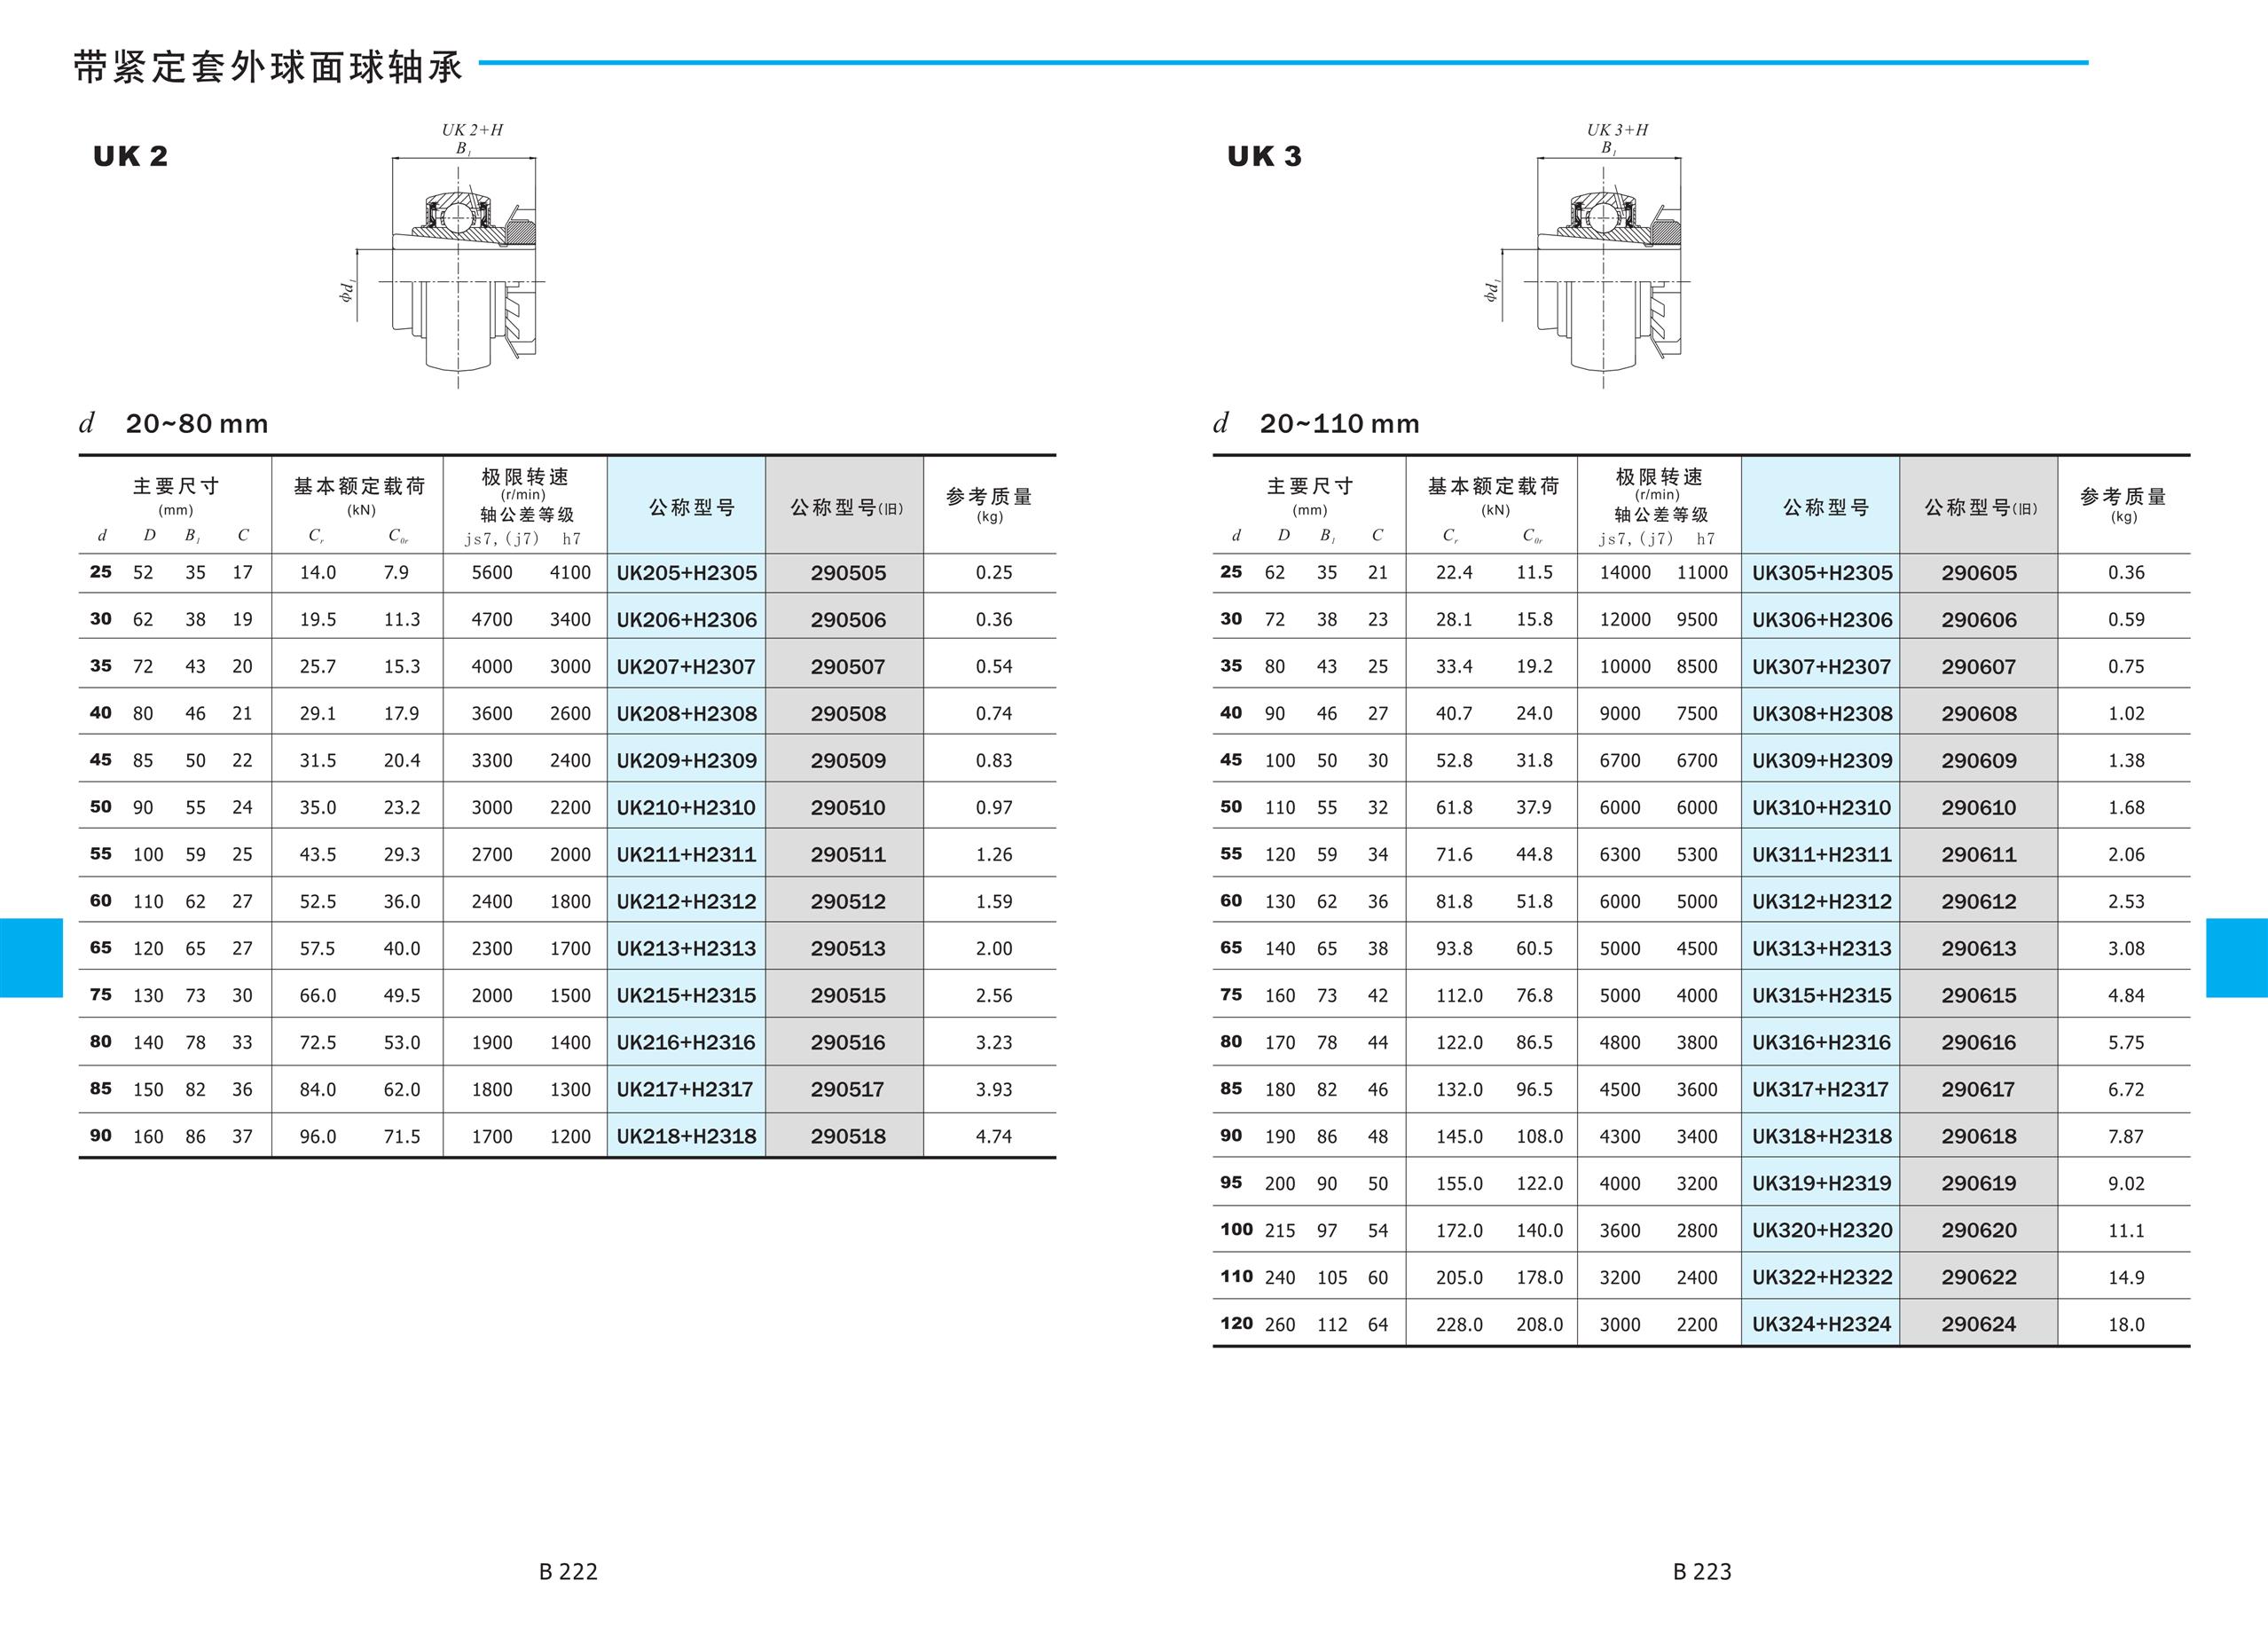Viewport: 2268px width, 1643px height.
Task: Click the UK 3 section heading
Action: pos(1264,156)
